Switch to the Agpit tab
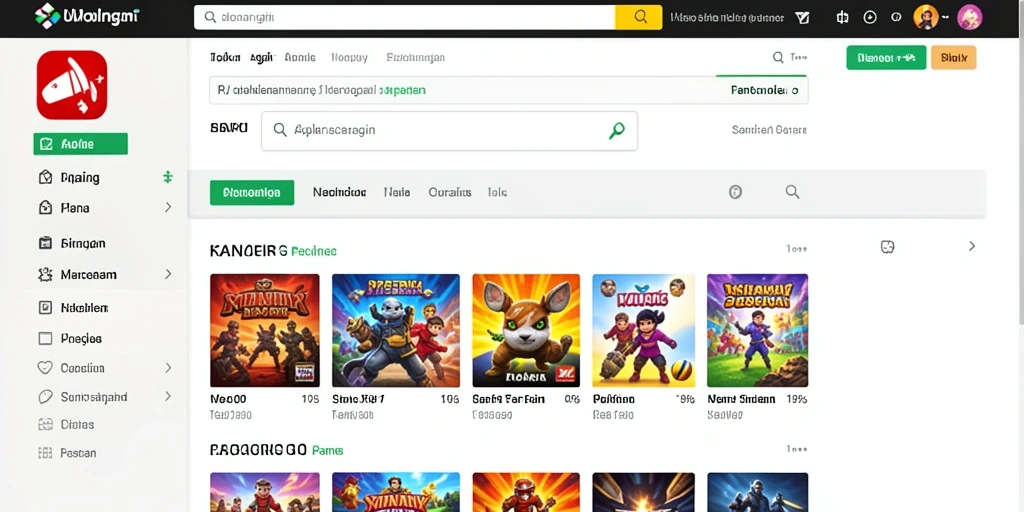1024x512 pixels. [262, 57]
